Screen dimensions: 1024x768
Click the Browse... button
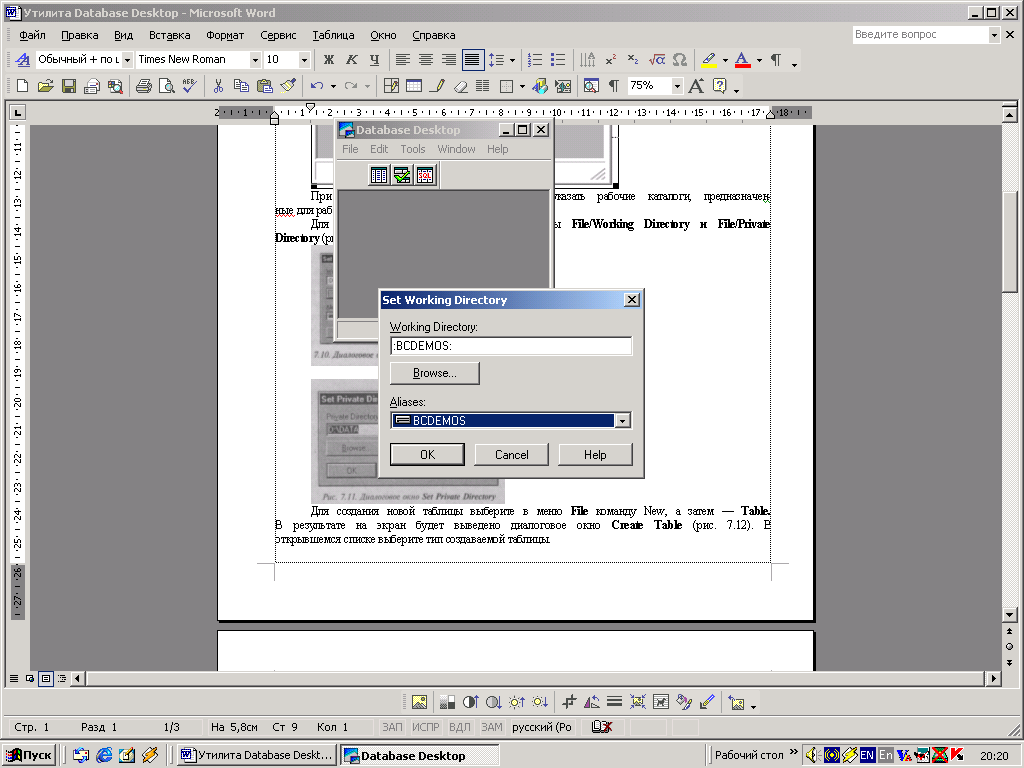coord(434,373)
